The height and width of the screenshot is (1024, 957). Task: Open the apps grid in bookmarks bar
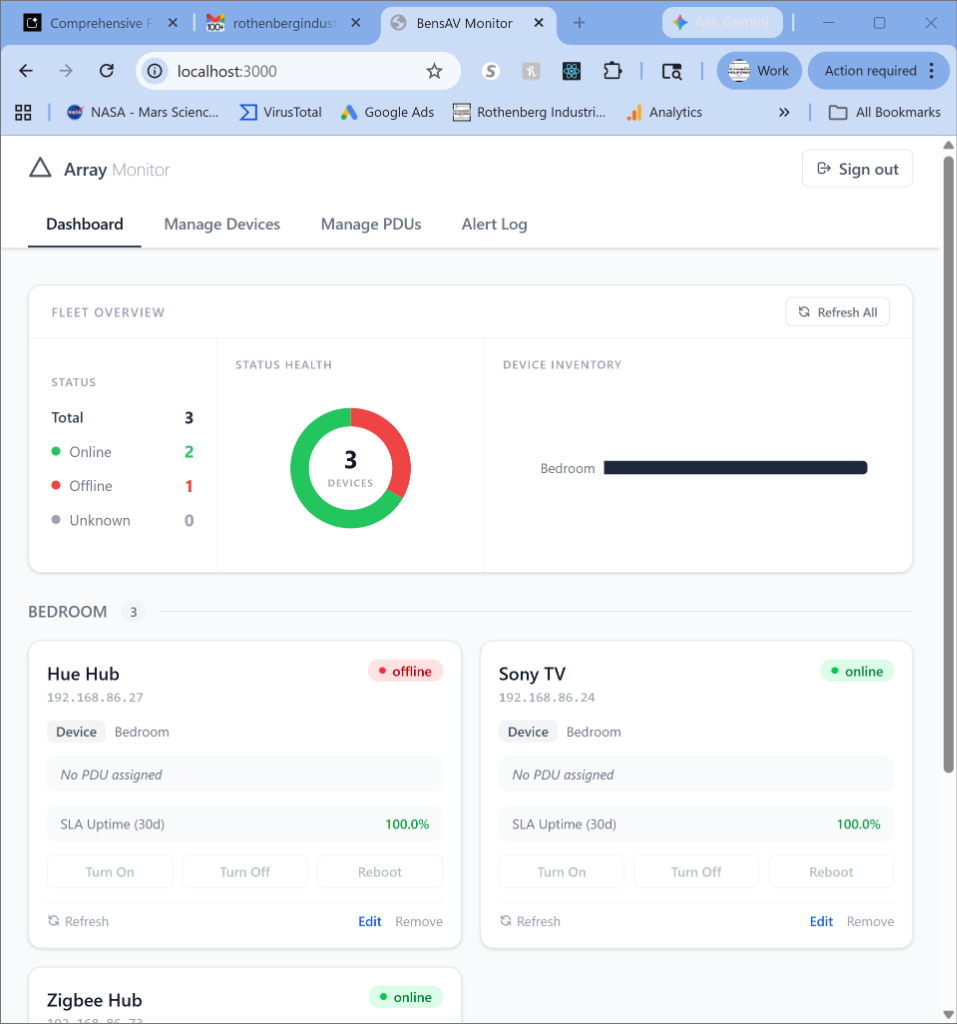coord(23,112)
